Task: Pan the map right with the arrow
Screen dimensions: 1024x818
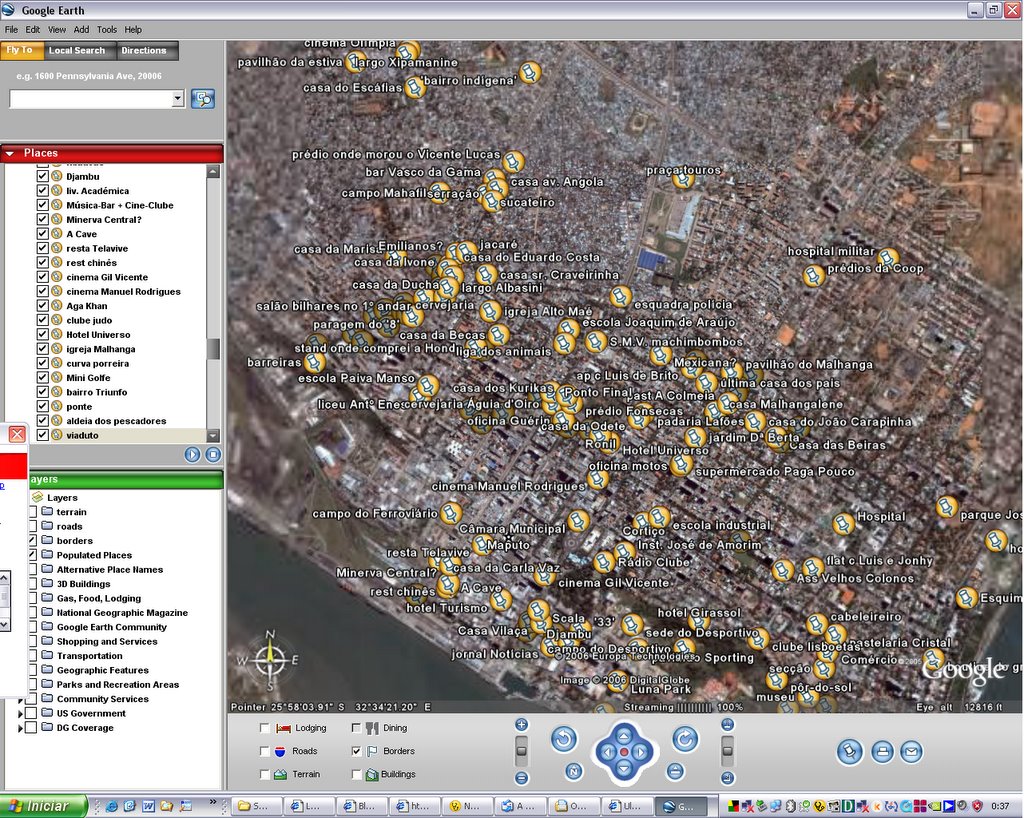Action: tap(641, 752)
